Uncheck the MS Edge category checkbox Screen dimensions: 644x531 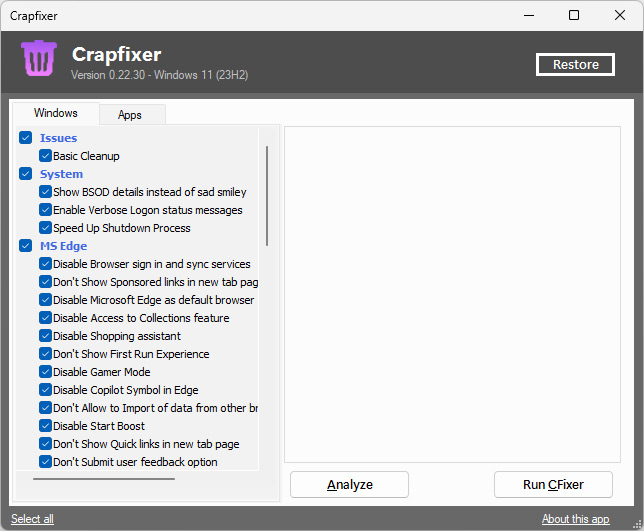tap(25, 246)
